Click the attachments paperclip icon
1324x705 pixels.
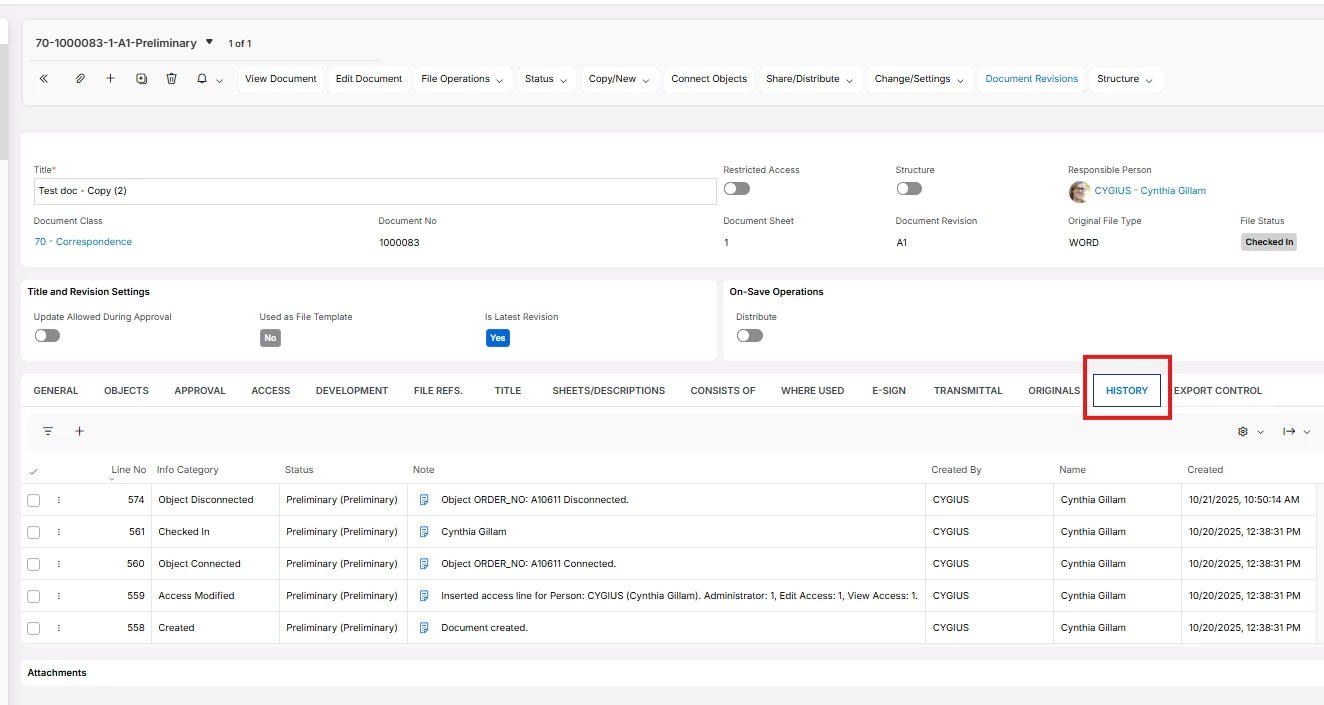click(80, 79)
